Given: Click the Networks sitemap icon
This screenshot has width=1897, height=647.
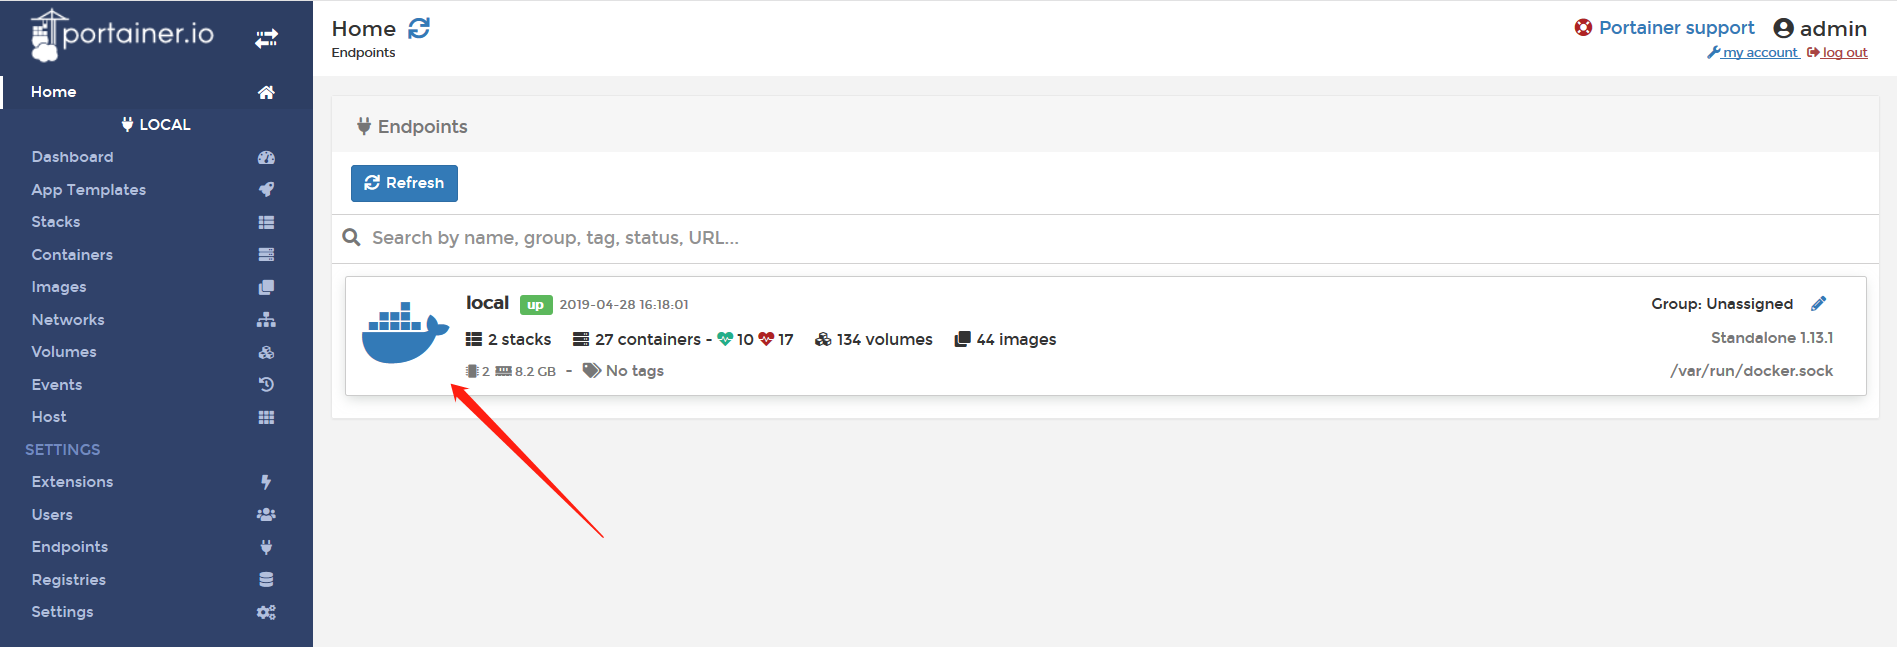Looking at the screenshot, I should [x=266, y=319].
